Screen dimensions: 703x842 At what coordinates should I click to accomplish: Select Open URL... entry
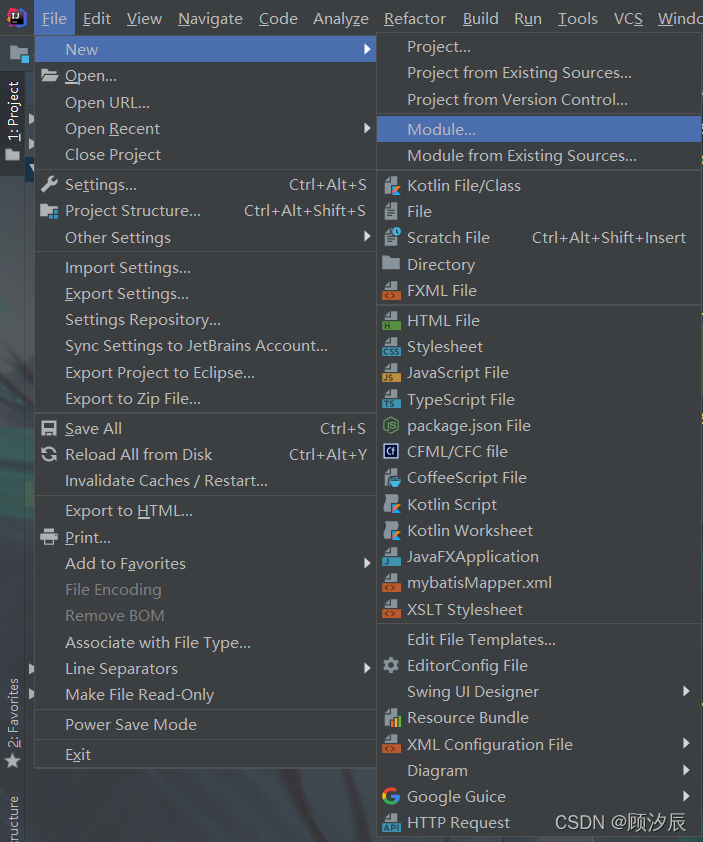tap(205, 103)
